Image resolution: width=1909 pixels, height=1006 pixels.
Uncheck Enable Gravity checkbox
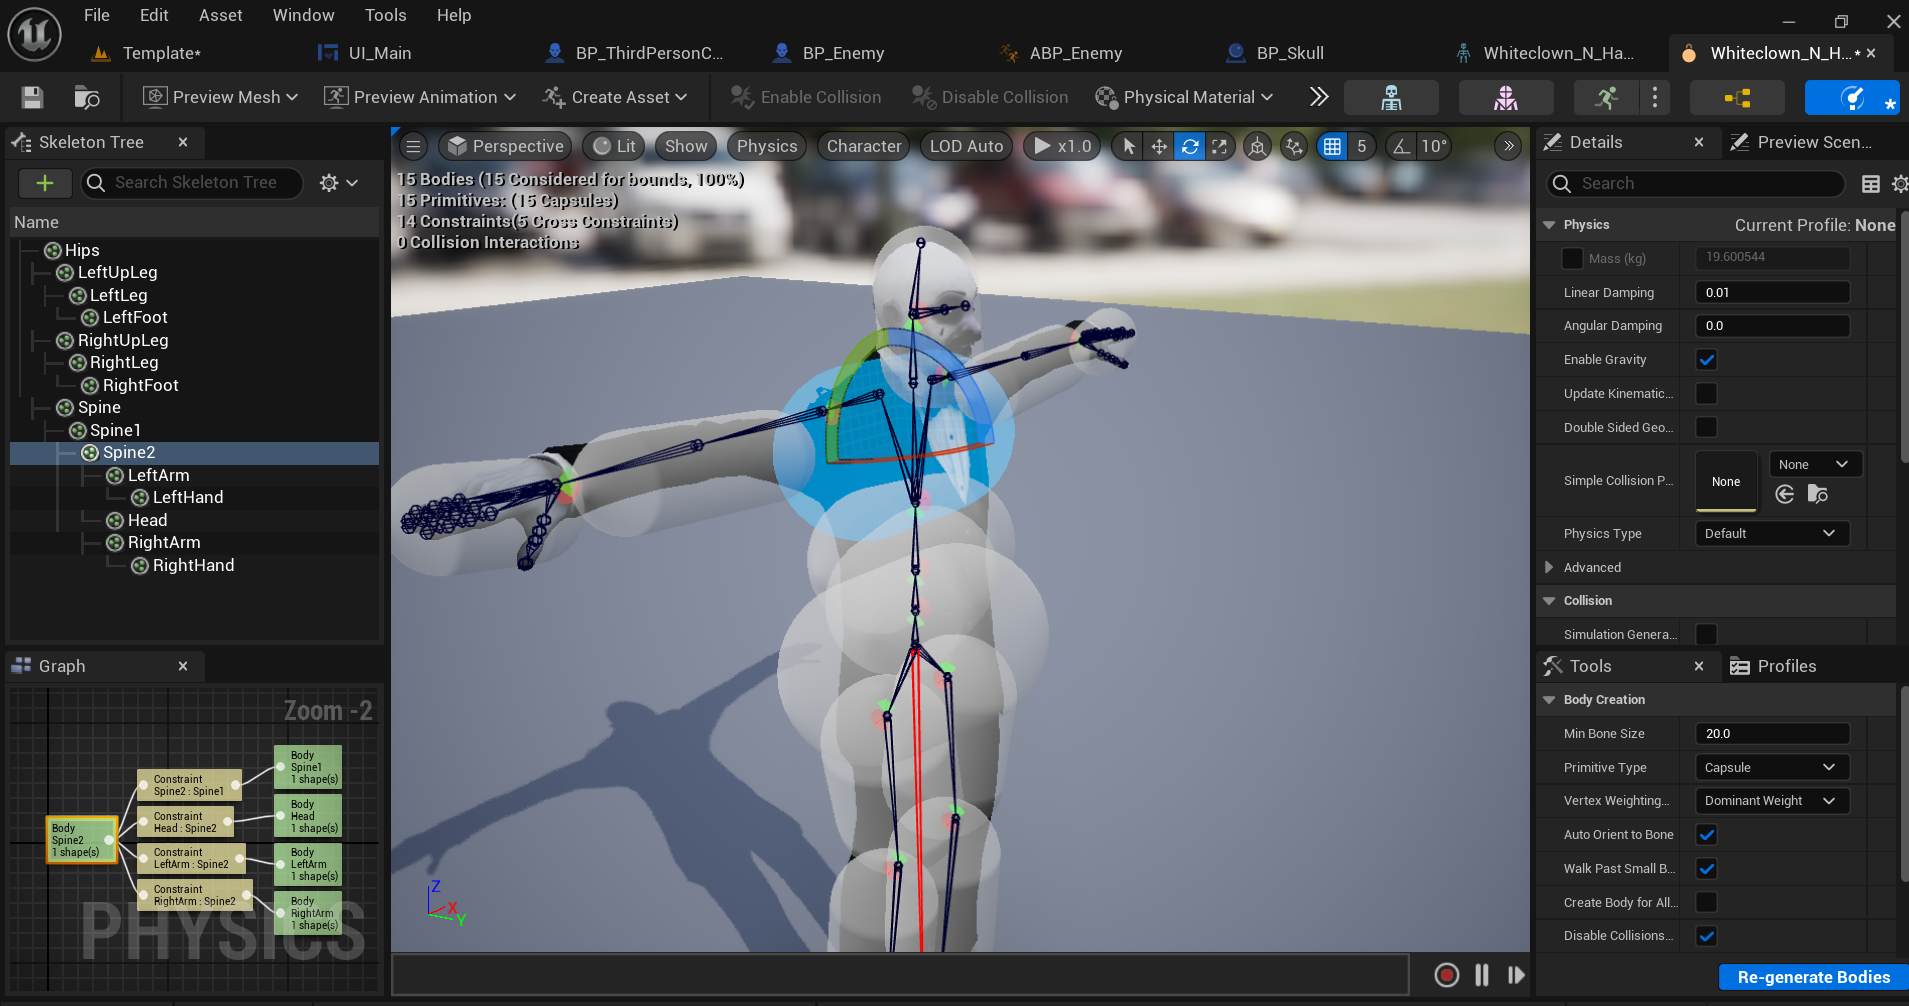coord(1706,360)
